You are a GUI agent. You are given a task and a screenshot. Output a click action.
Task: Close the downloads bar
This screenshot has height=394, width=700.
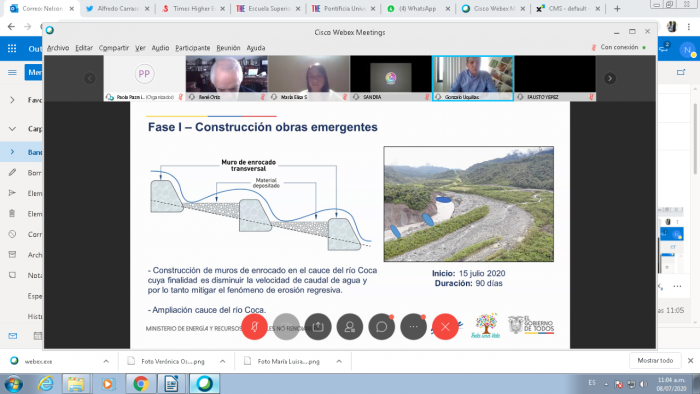point(690,361)
